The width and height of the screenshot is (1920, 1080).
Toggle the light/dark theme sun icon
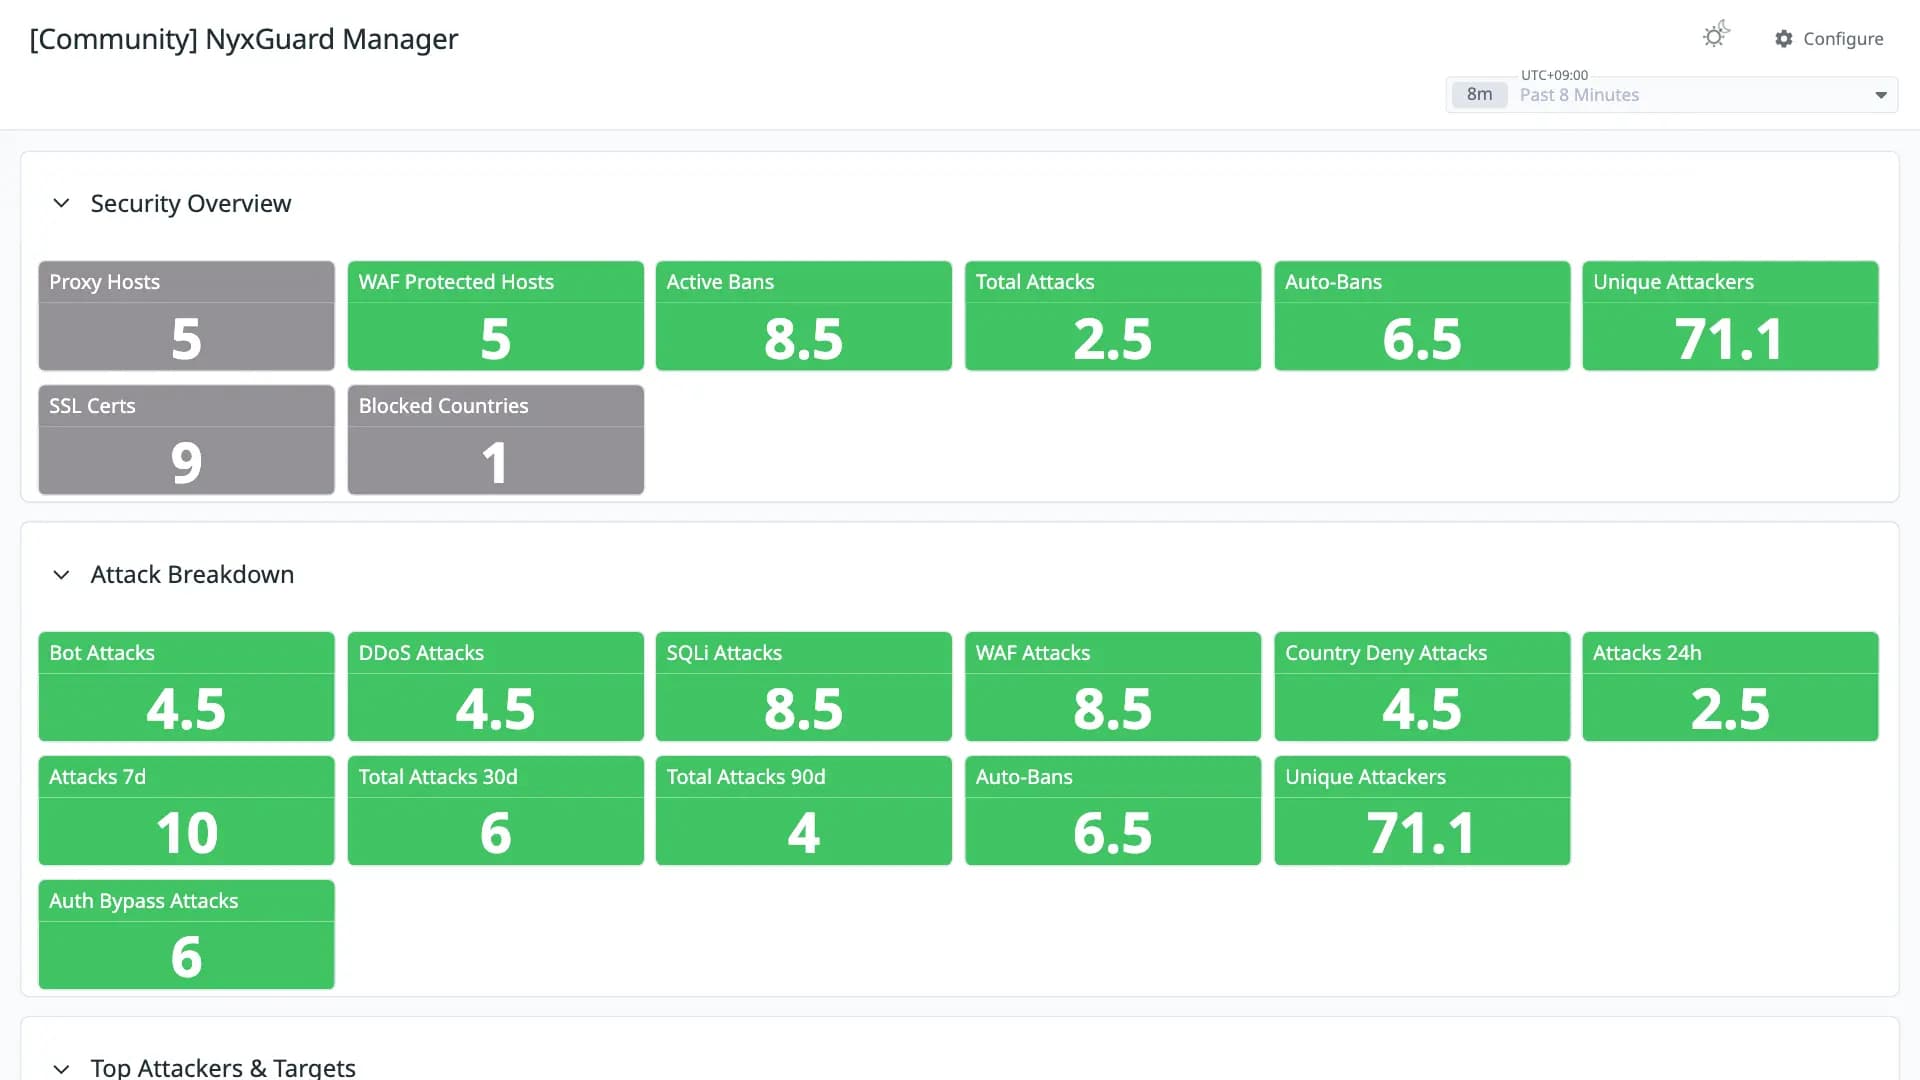click(x=1715, y=36)
